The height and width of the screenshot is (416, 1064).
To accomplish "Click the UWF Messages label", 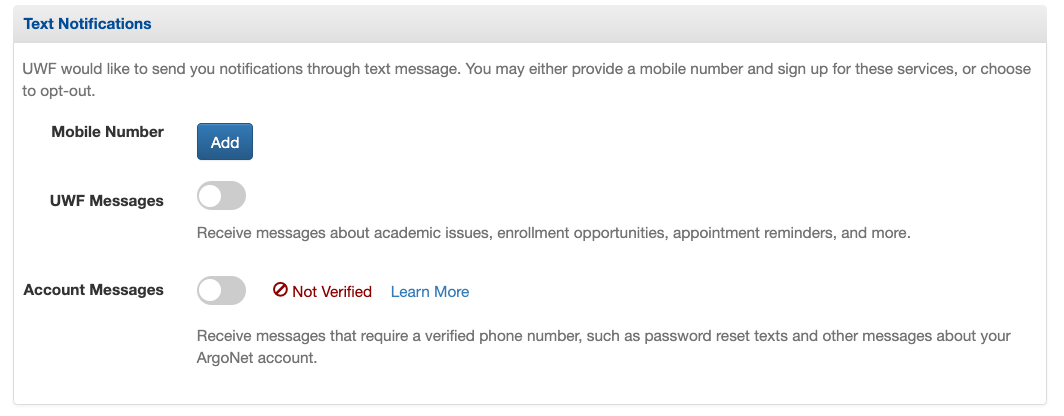I will pos(107,201).
